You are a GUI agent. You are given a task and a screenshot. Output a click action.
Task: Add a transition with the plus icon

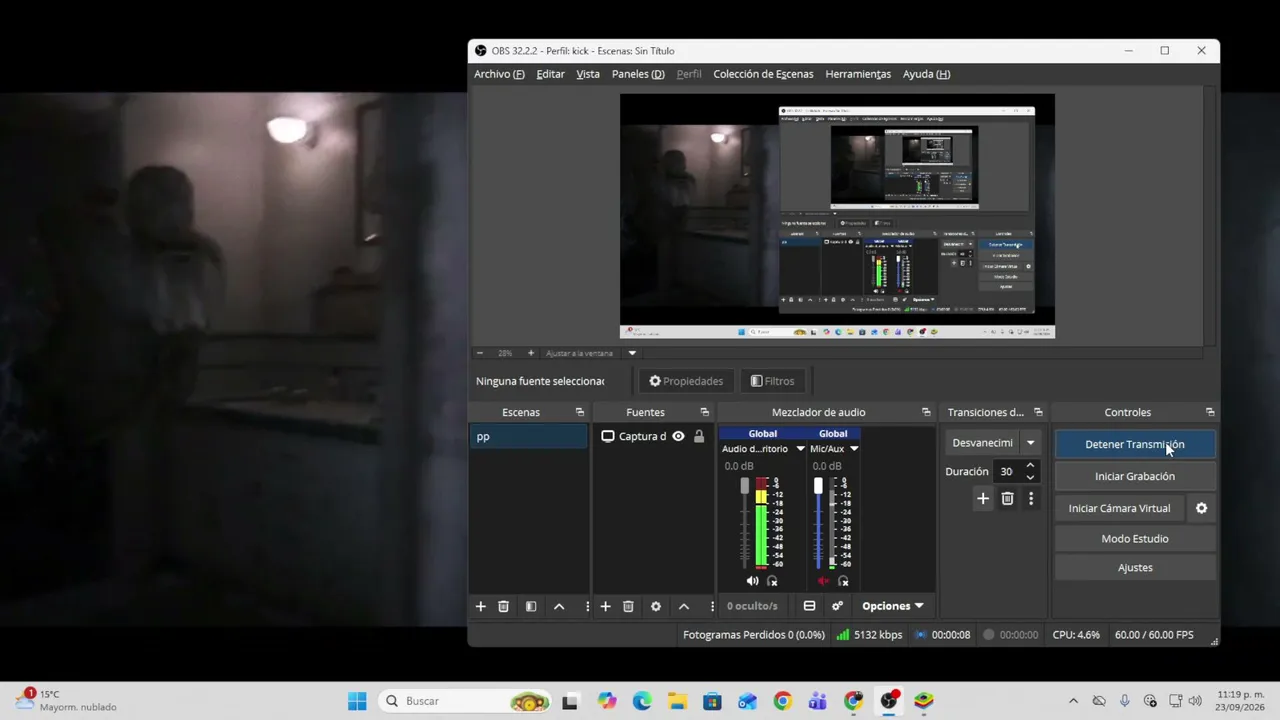pos(983,498)
